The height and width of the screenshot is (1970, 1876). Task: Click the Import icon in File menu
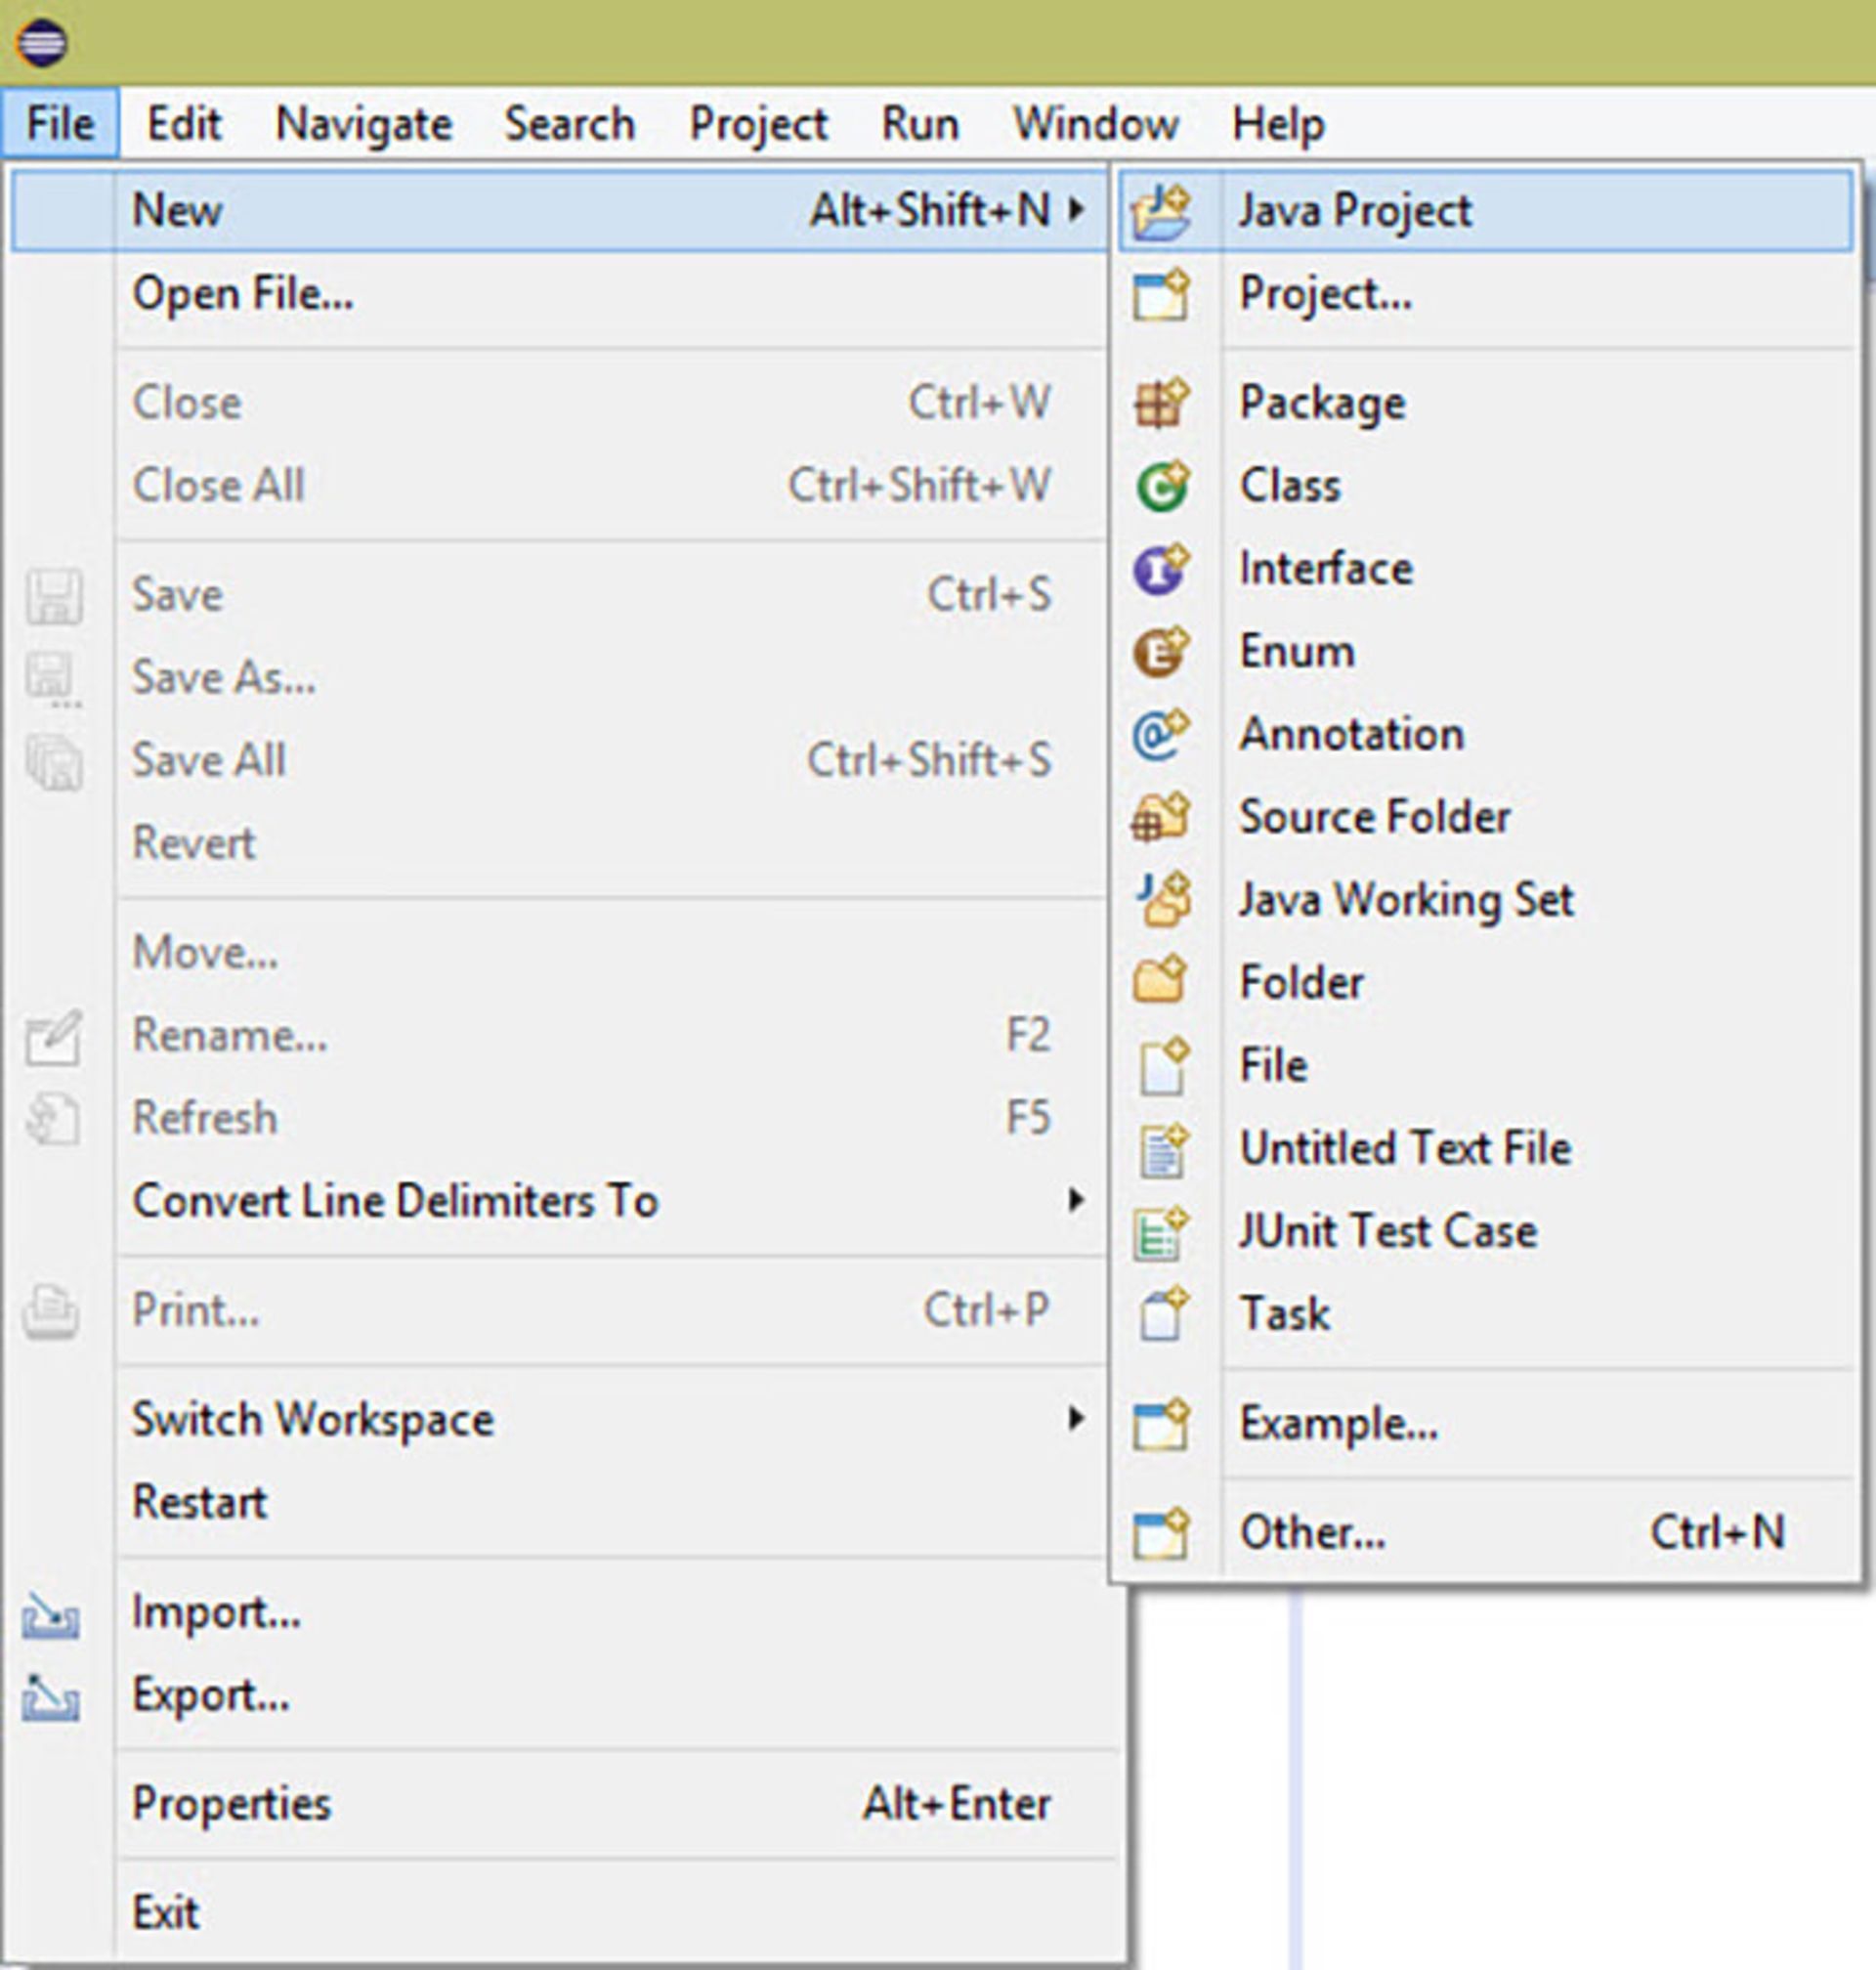point(50,1615)
